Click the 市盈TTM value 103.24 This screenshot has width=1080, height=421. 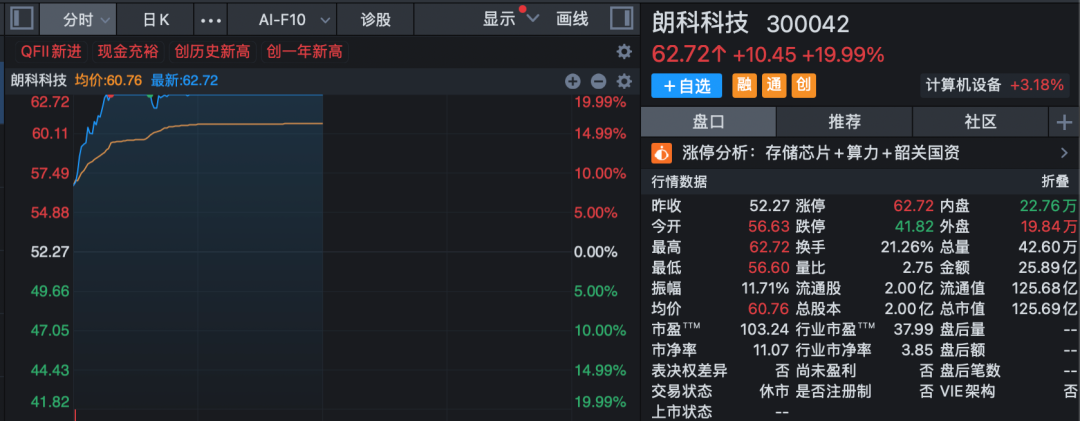(765, 329)
